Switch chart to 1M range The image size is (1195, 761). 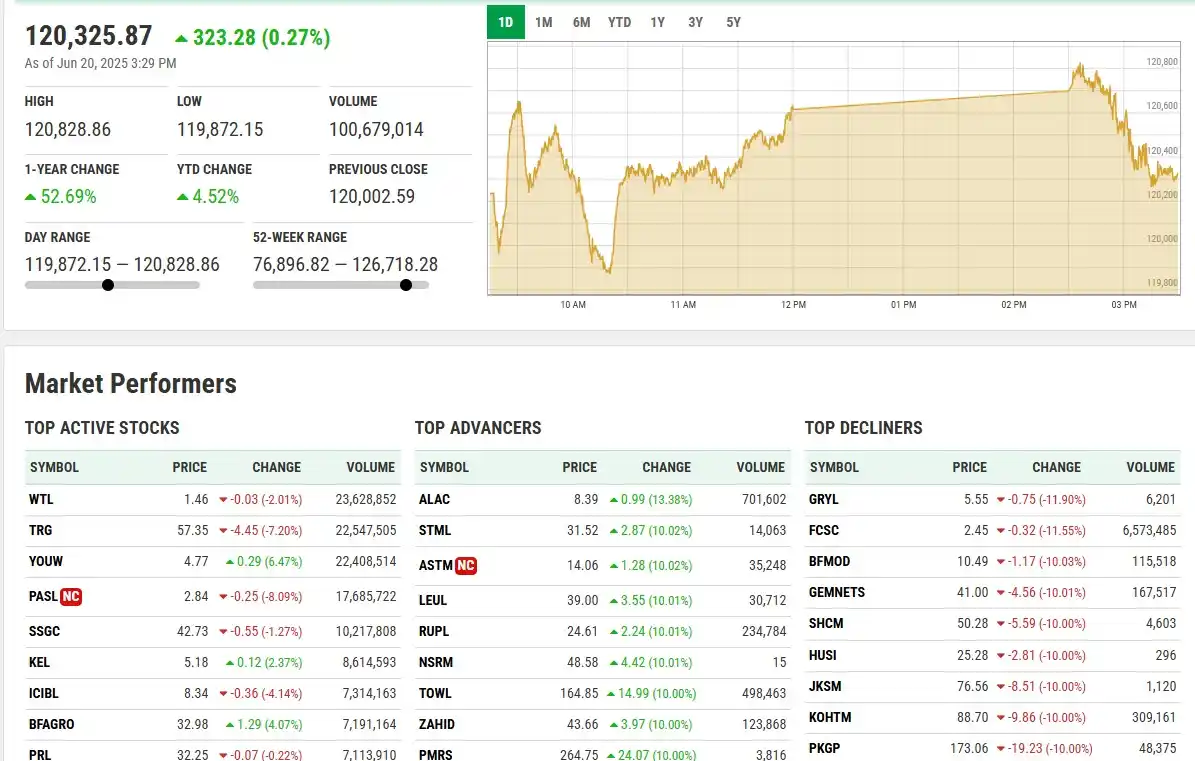click(x=543, y=22)
